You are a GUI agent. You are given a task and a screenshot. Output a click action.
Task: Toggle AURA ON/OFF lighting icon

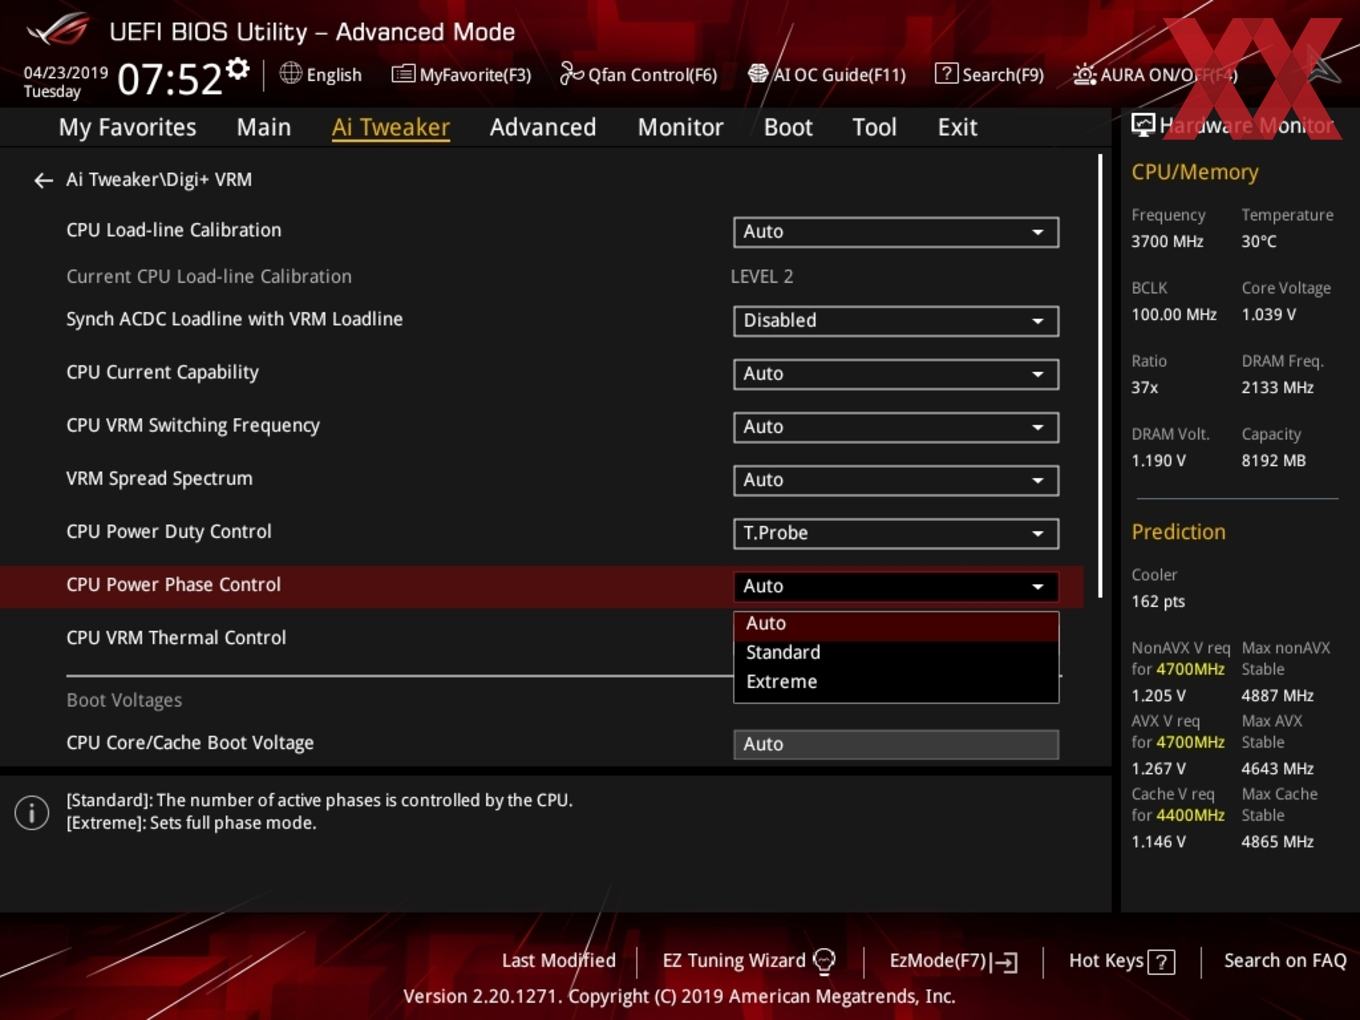tap(1084, 75)
